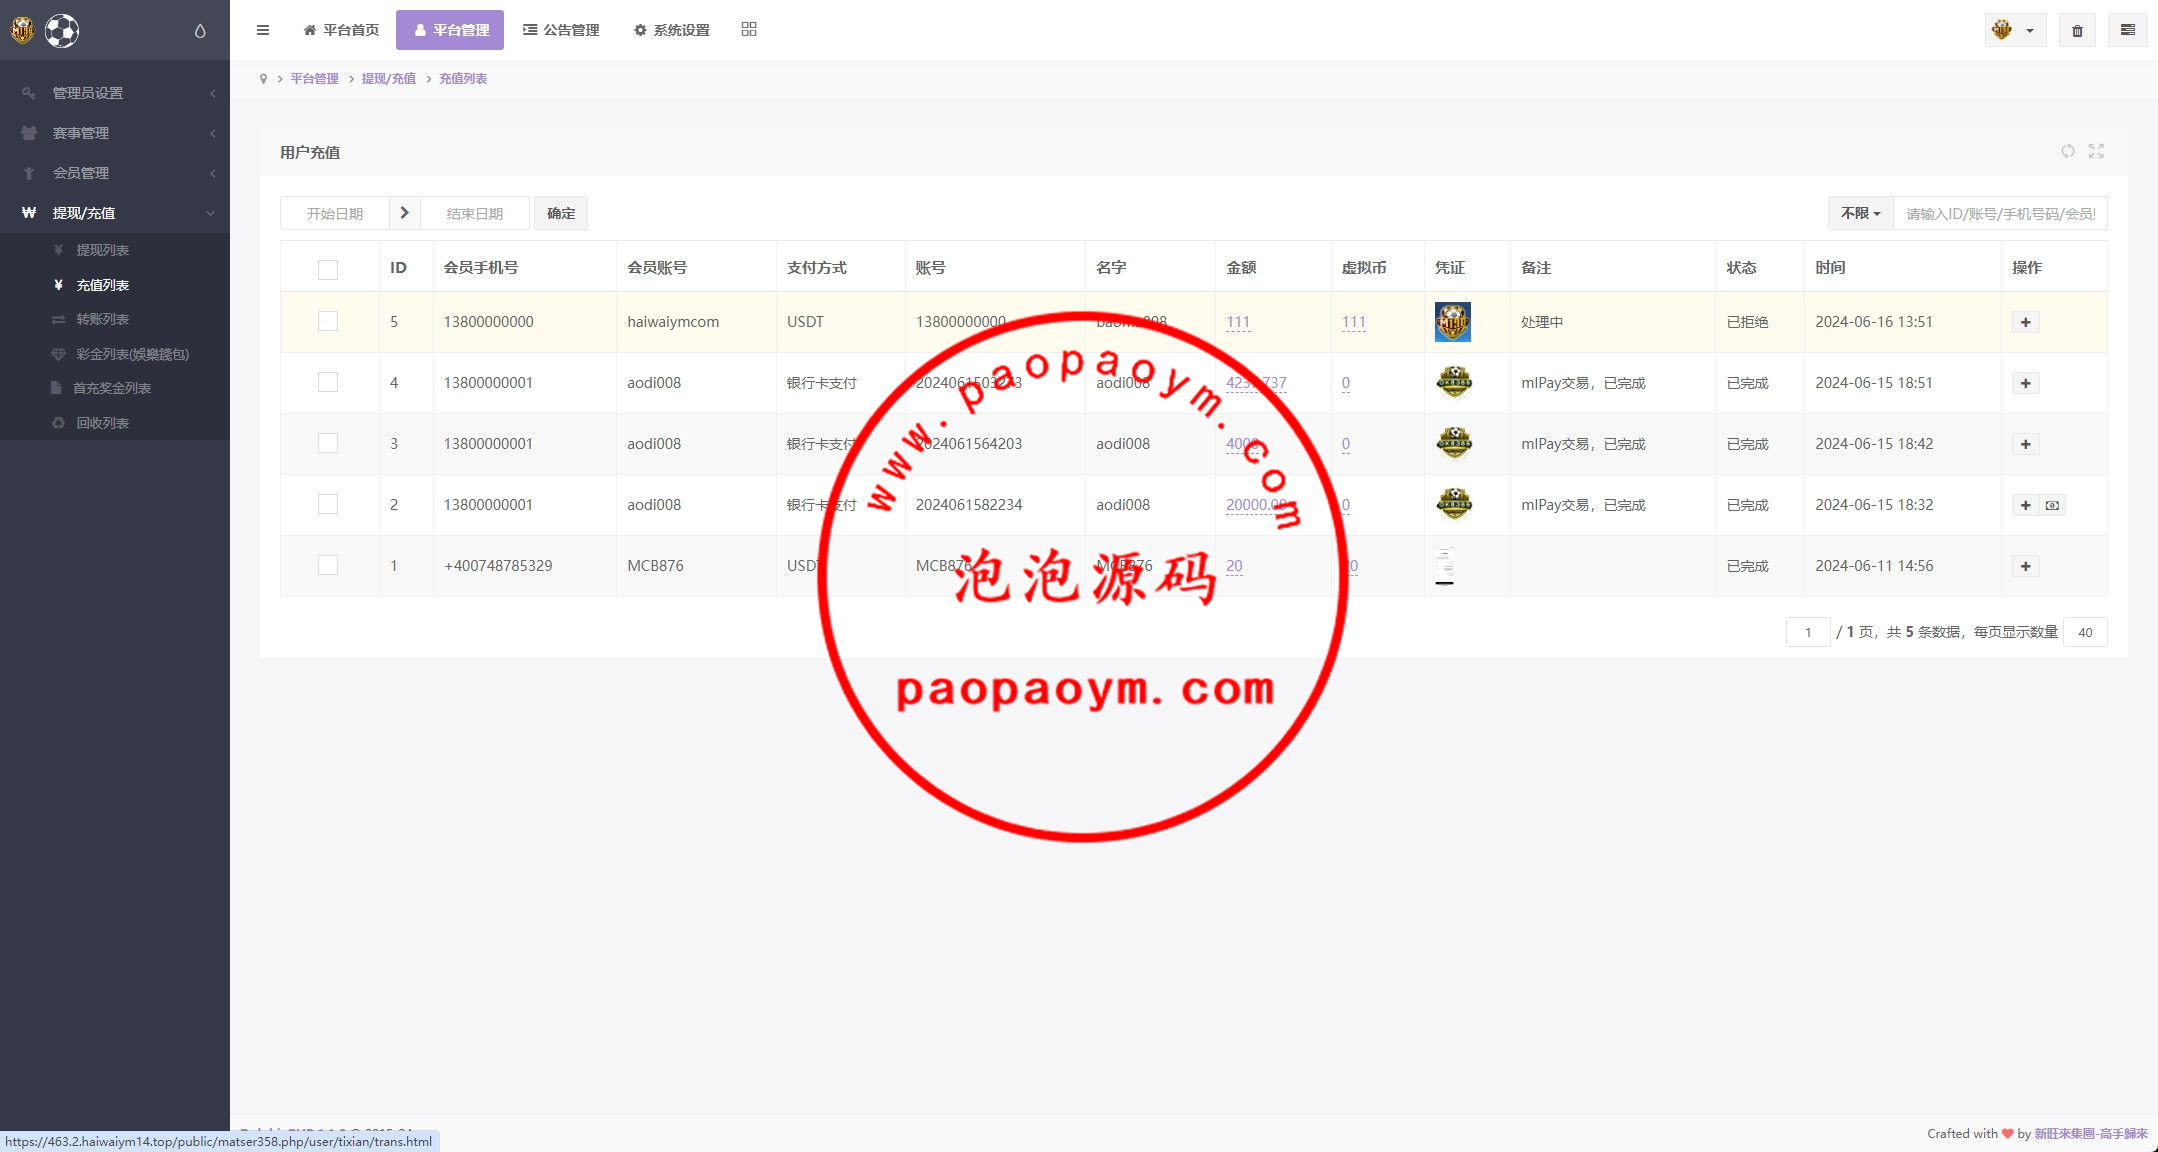Viewport: 2158px width, 1152px height.
Task: Click the location pin breadcrumb icon
Action: [x=263, y=79]
